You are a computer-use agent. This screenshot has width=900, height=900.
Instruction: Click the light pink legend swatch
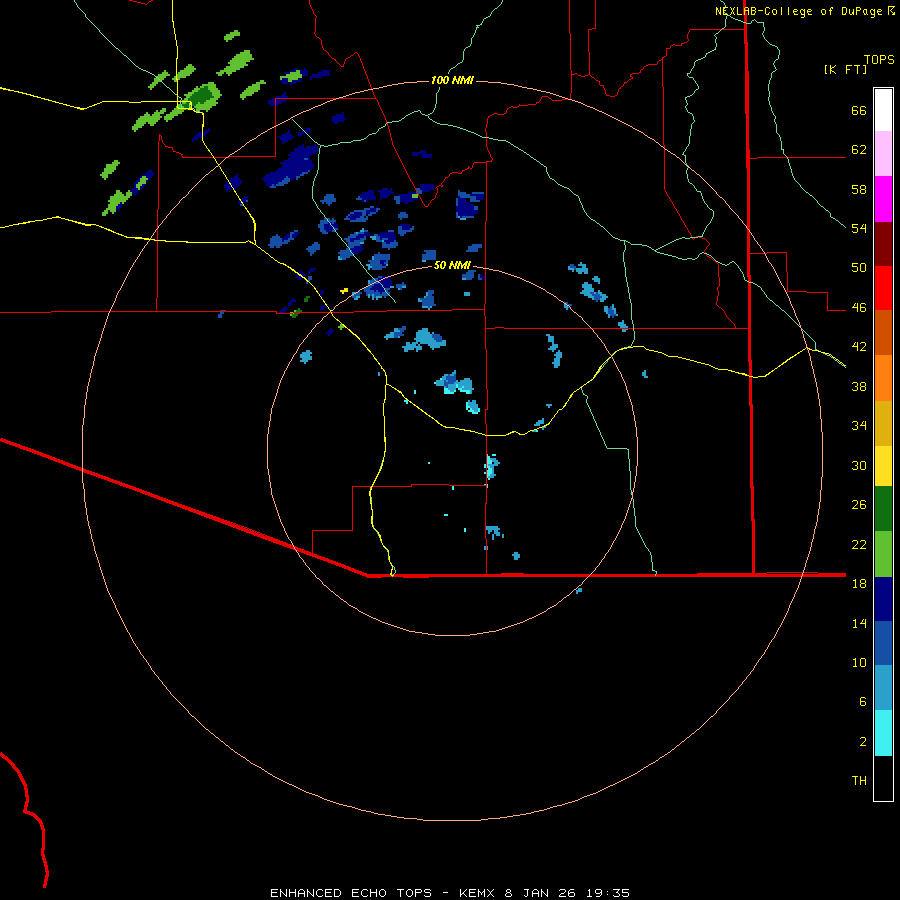(x=883, y=153)
